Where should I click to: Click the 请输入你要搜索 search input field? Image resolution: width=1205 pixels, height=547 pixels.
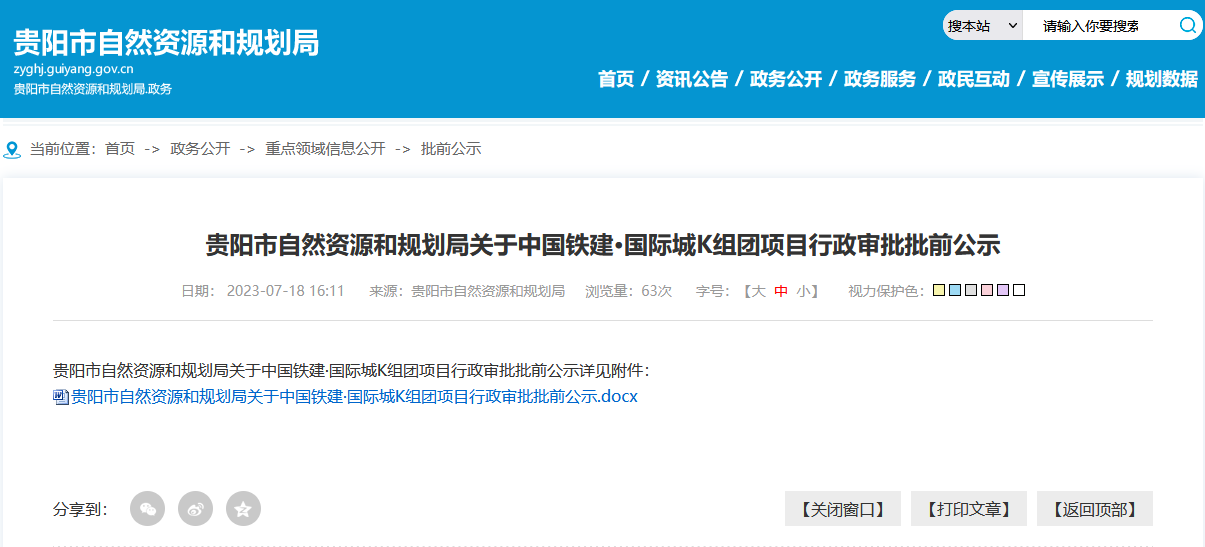pos(1095,26)
